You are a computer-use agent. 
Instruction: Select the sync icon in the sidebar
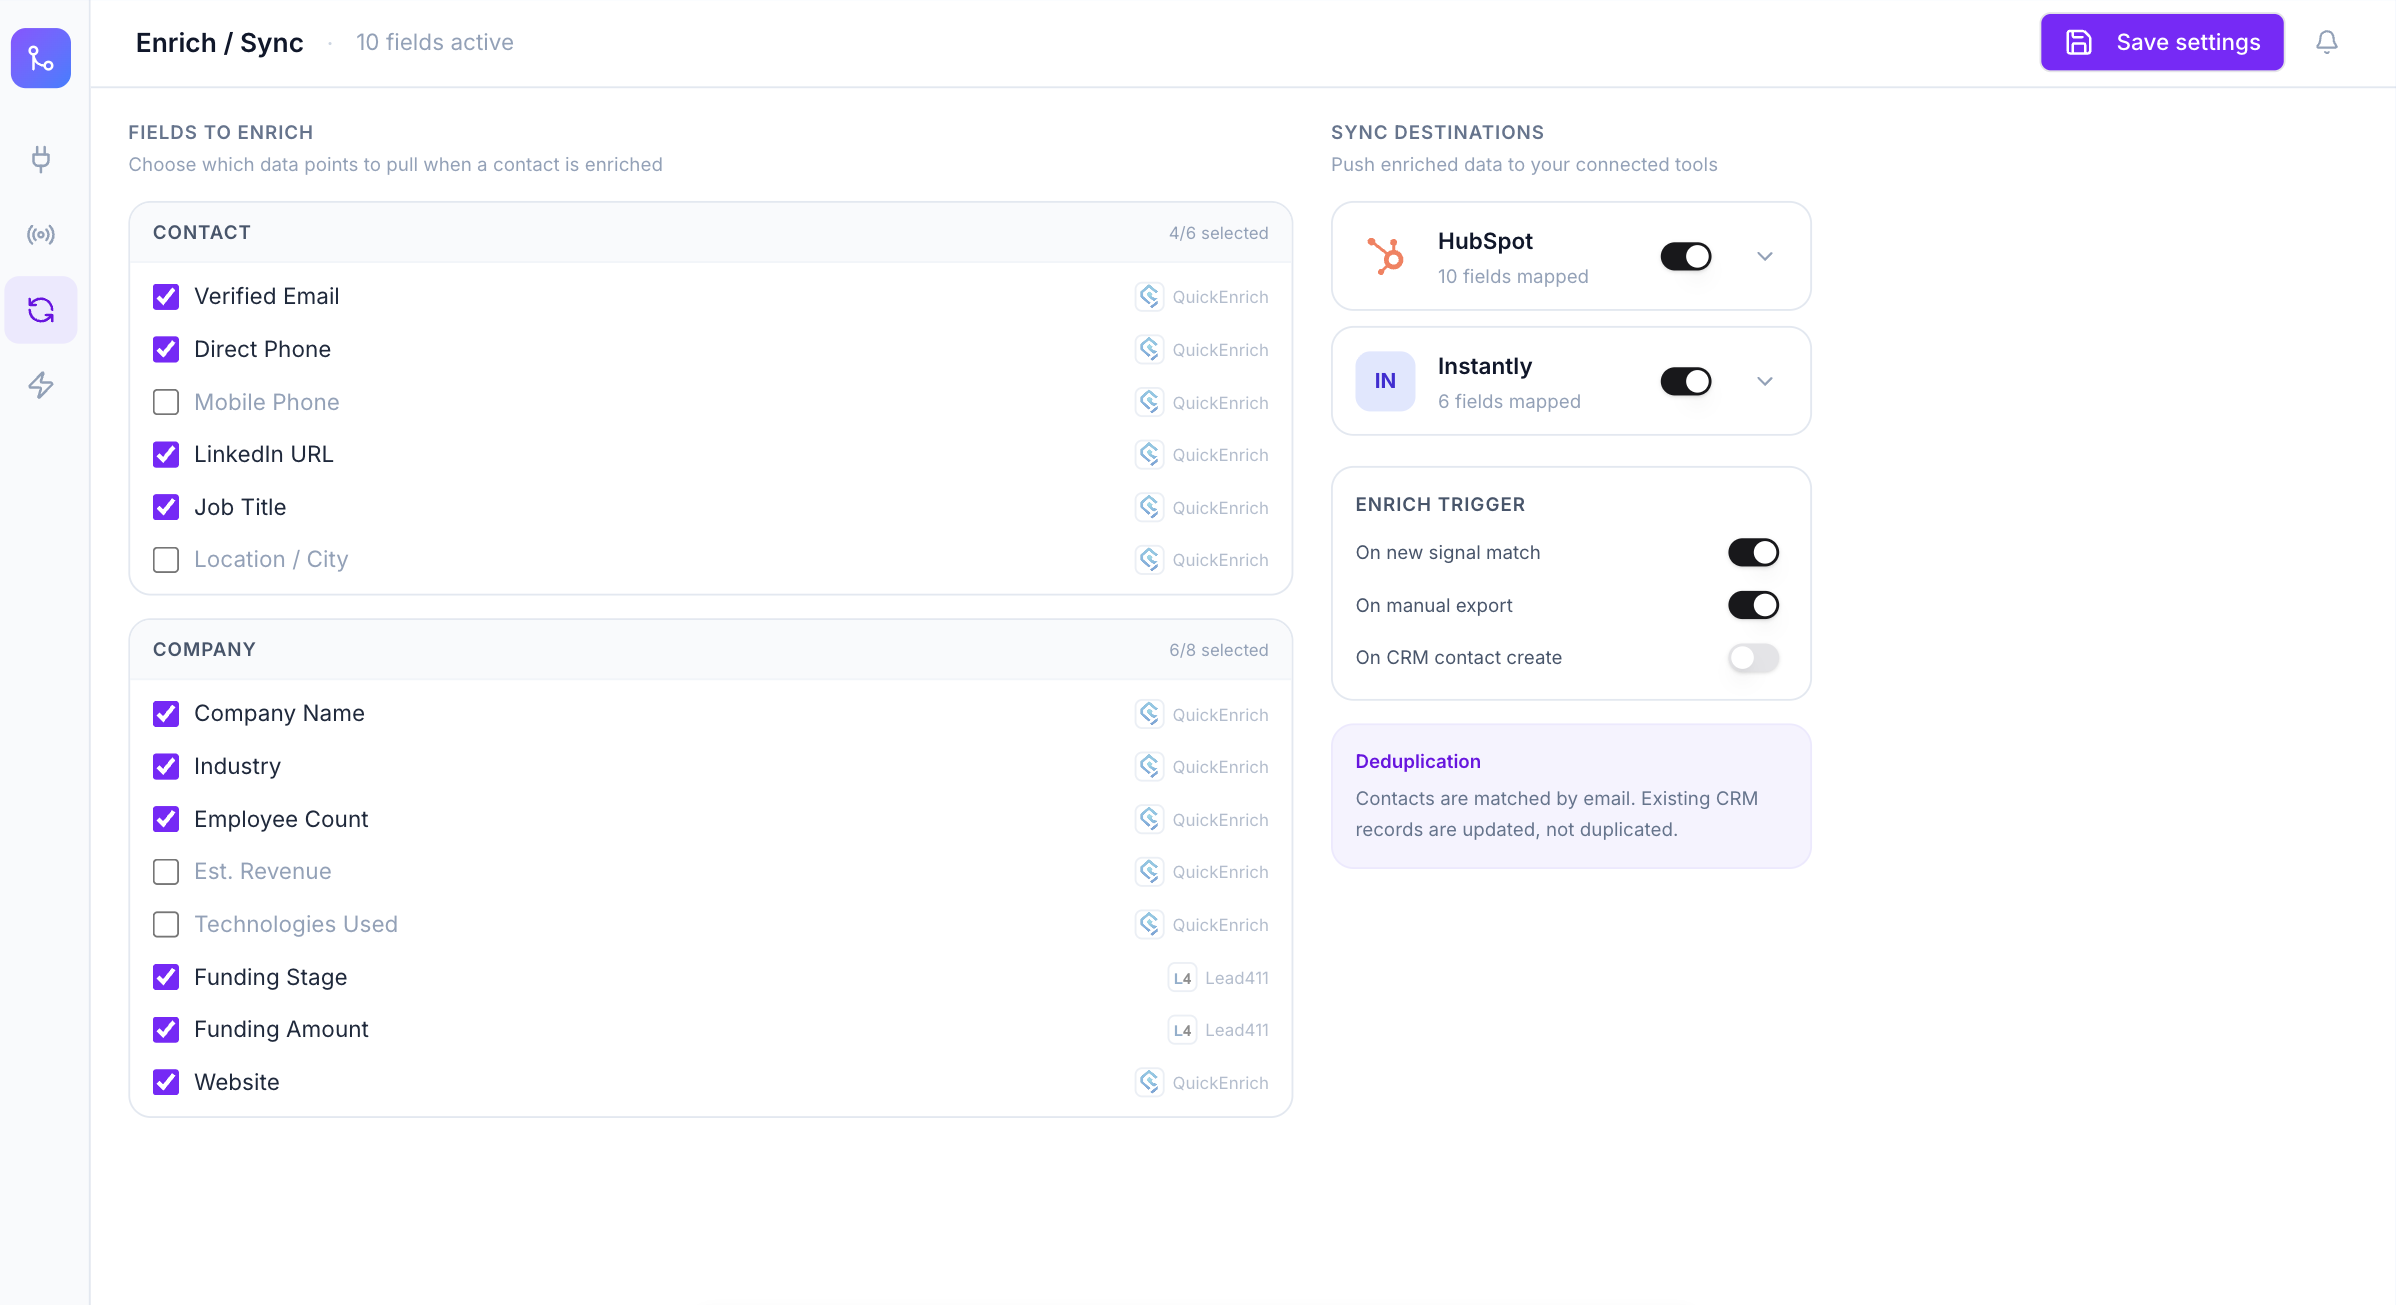tap(40, 309)
